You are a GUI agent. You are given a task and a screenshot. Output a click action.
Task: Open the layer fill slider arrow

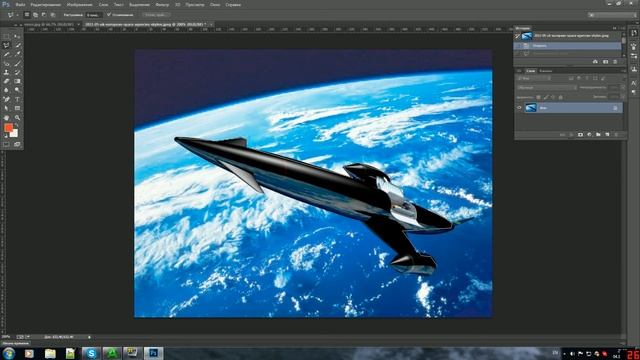[623, 97]
